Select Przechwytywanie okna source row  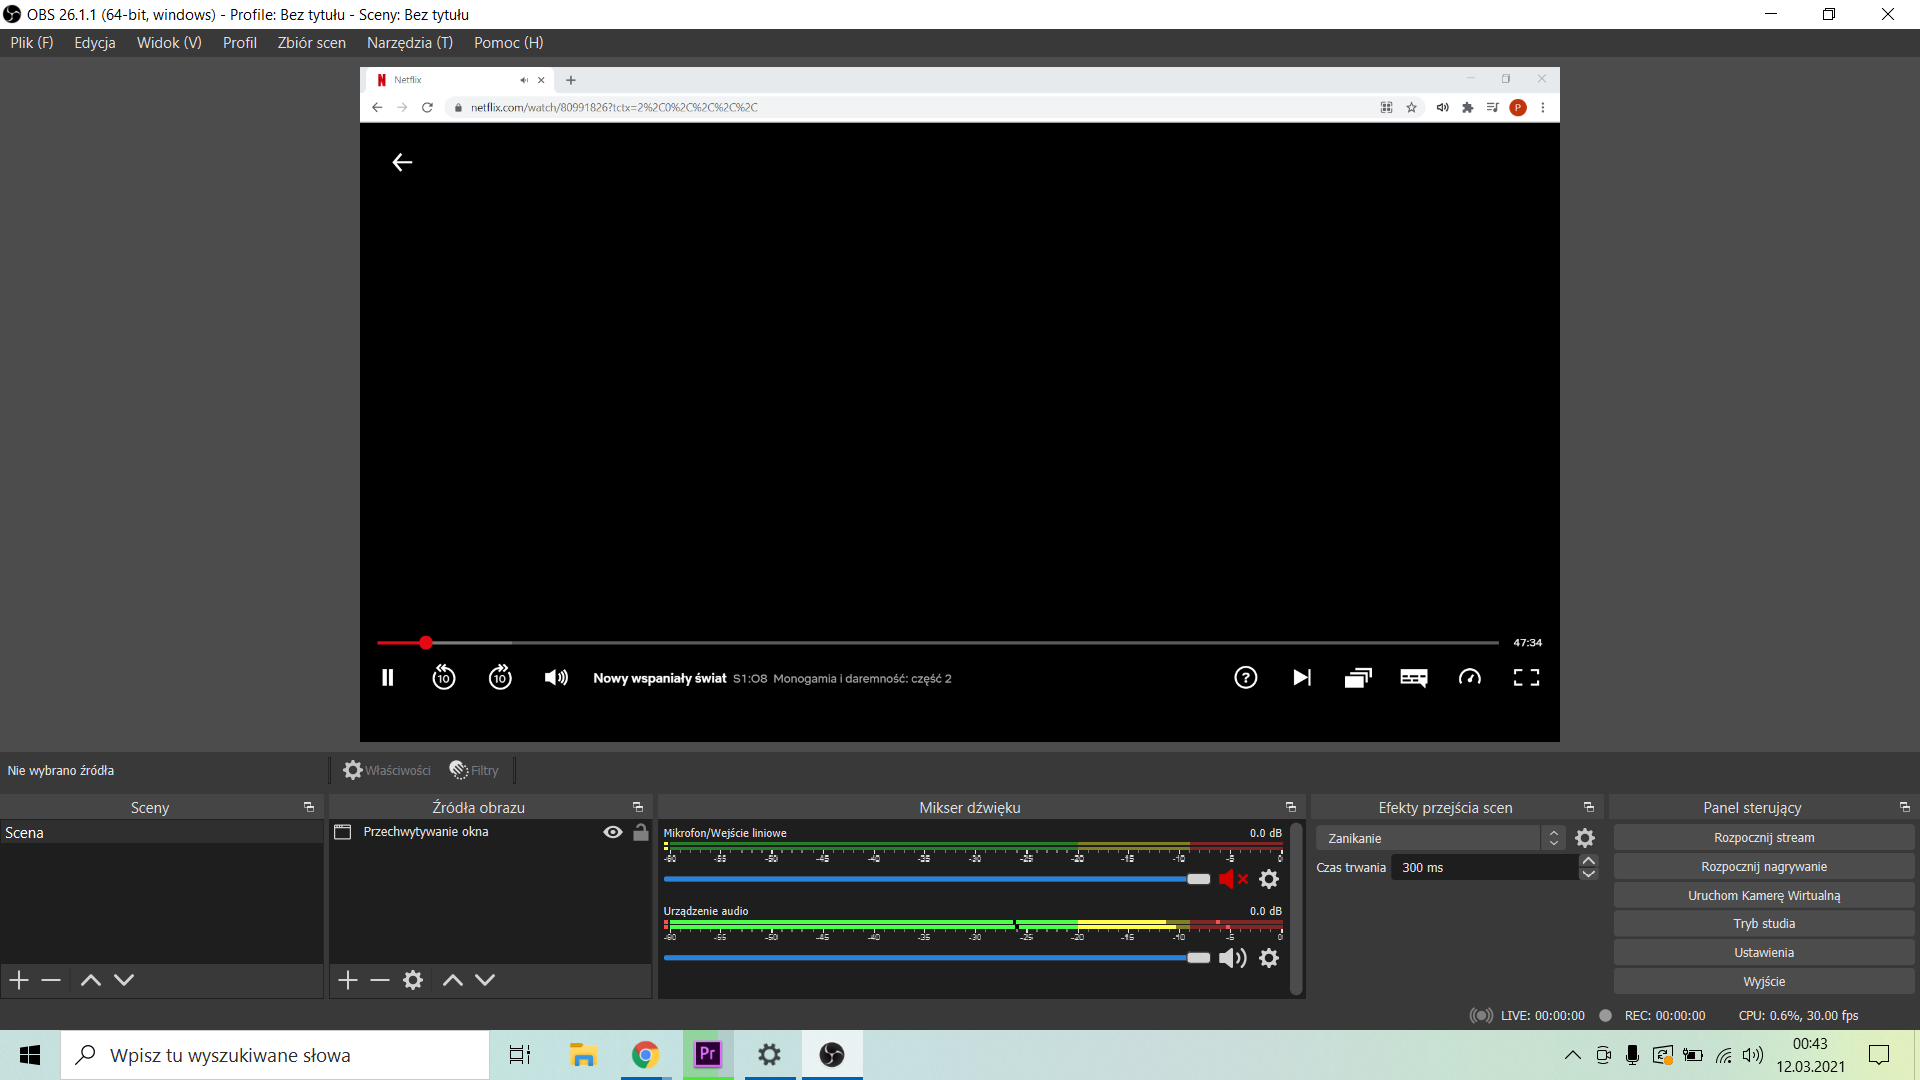(x=490, y=832)
